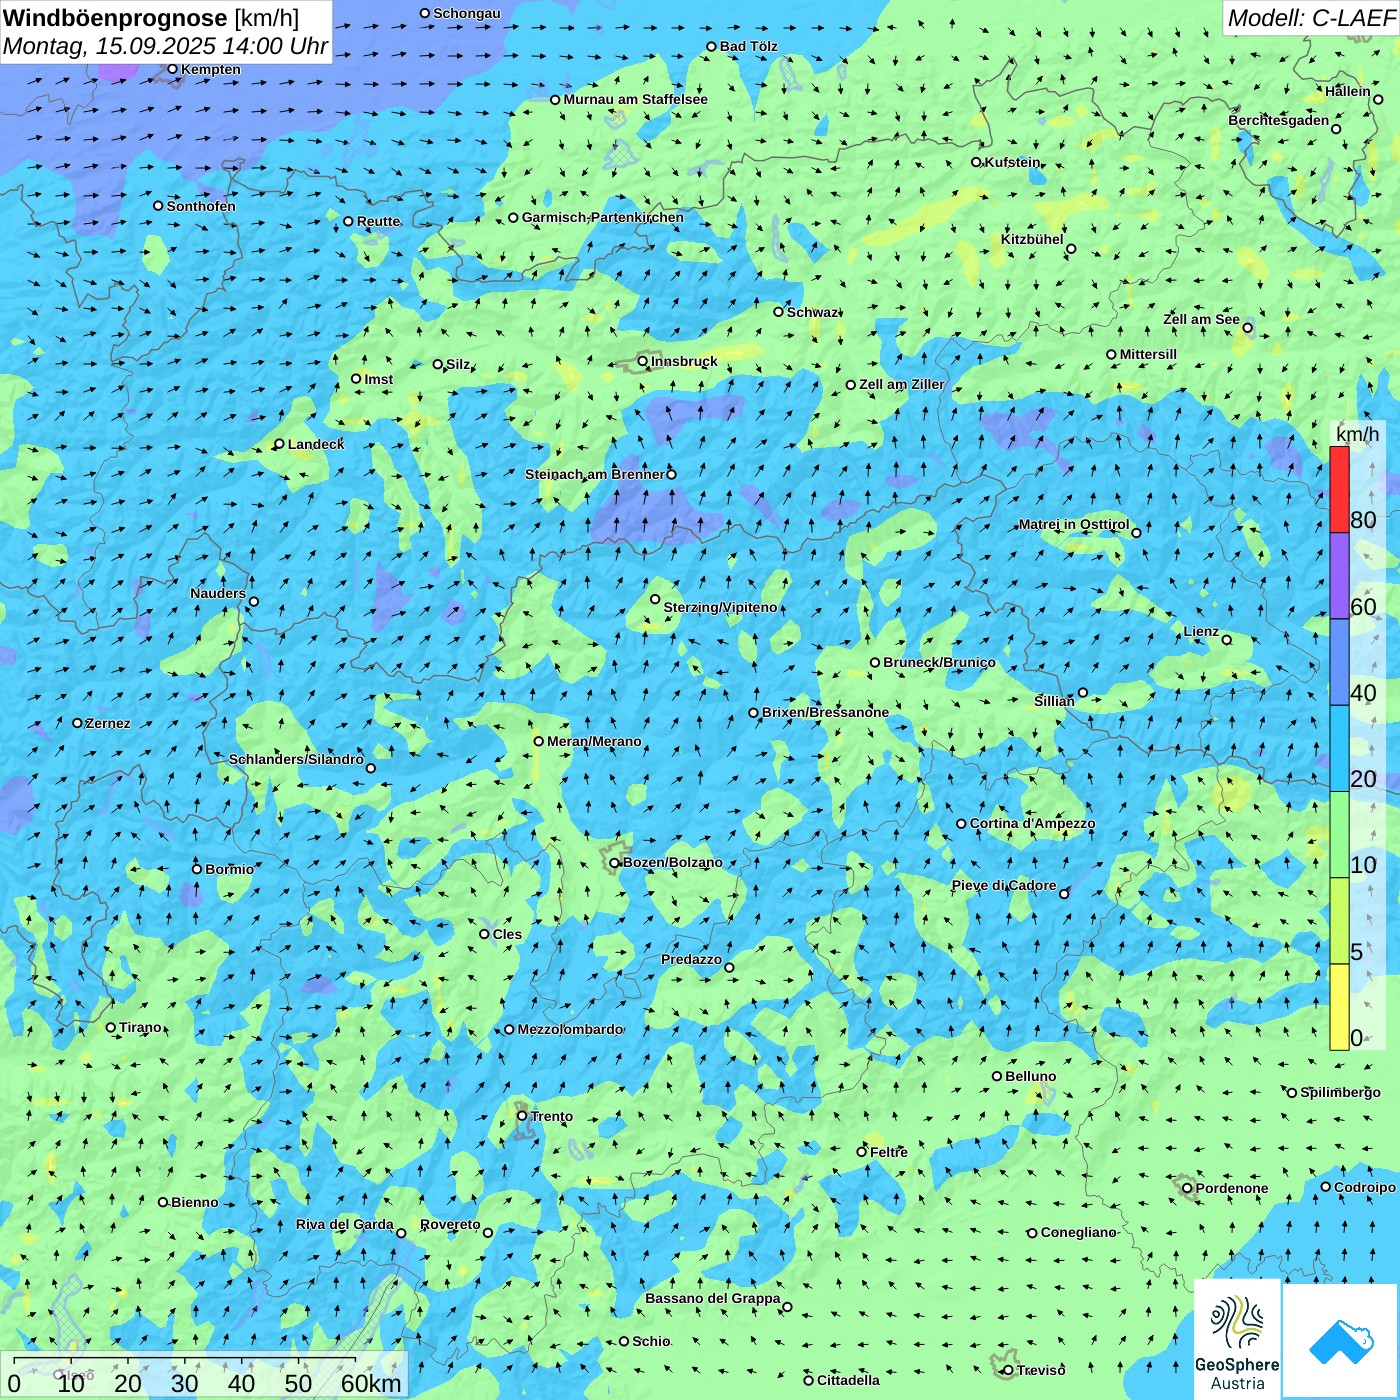
Task: Click the blue cloud arrow icon
Action: click(x=1340, y=1341)
